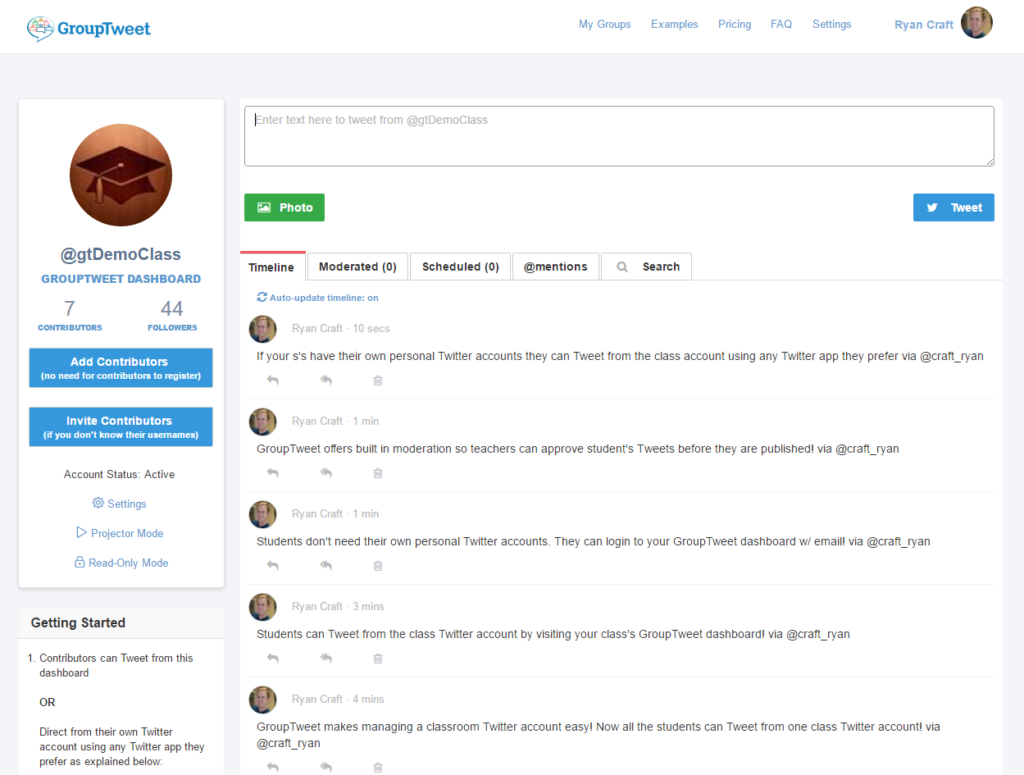This screenshot has height=775, width=1024.
Task: Delete the 10 secs tweet
Action: tap(377, 380)
